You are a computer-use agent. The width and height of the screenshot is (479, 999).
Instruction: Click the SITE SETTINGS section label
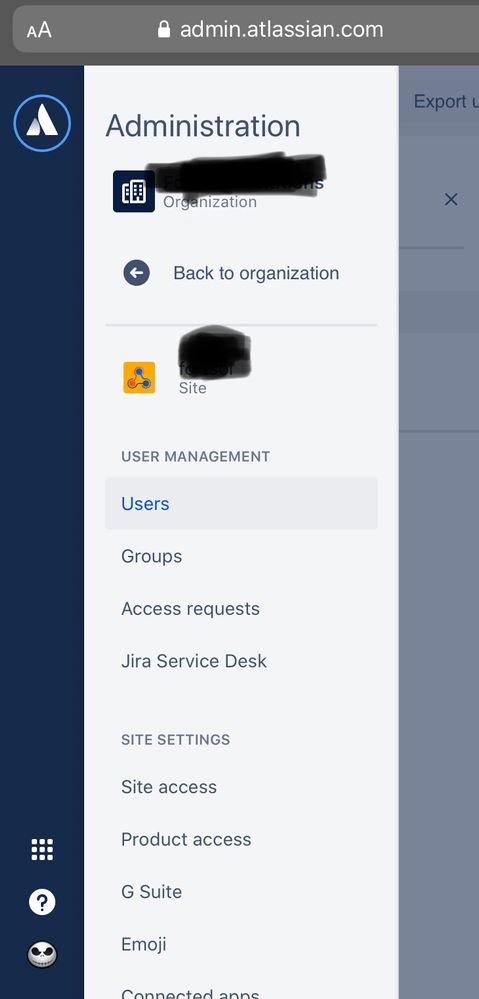pos(176,739)
